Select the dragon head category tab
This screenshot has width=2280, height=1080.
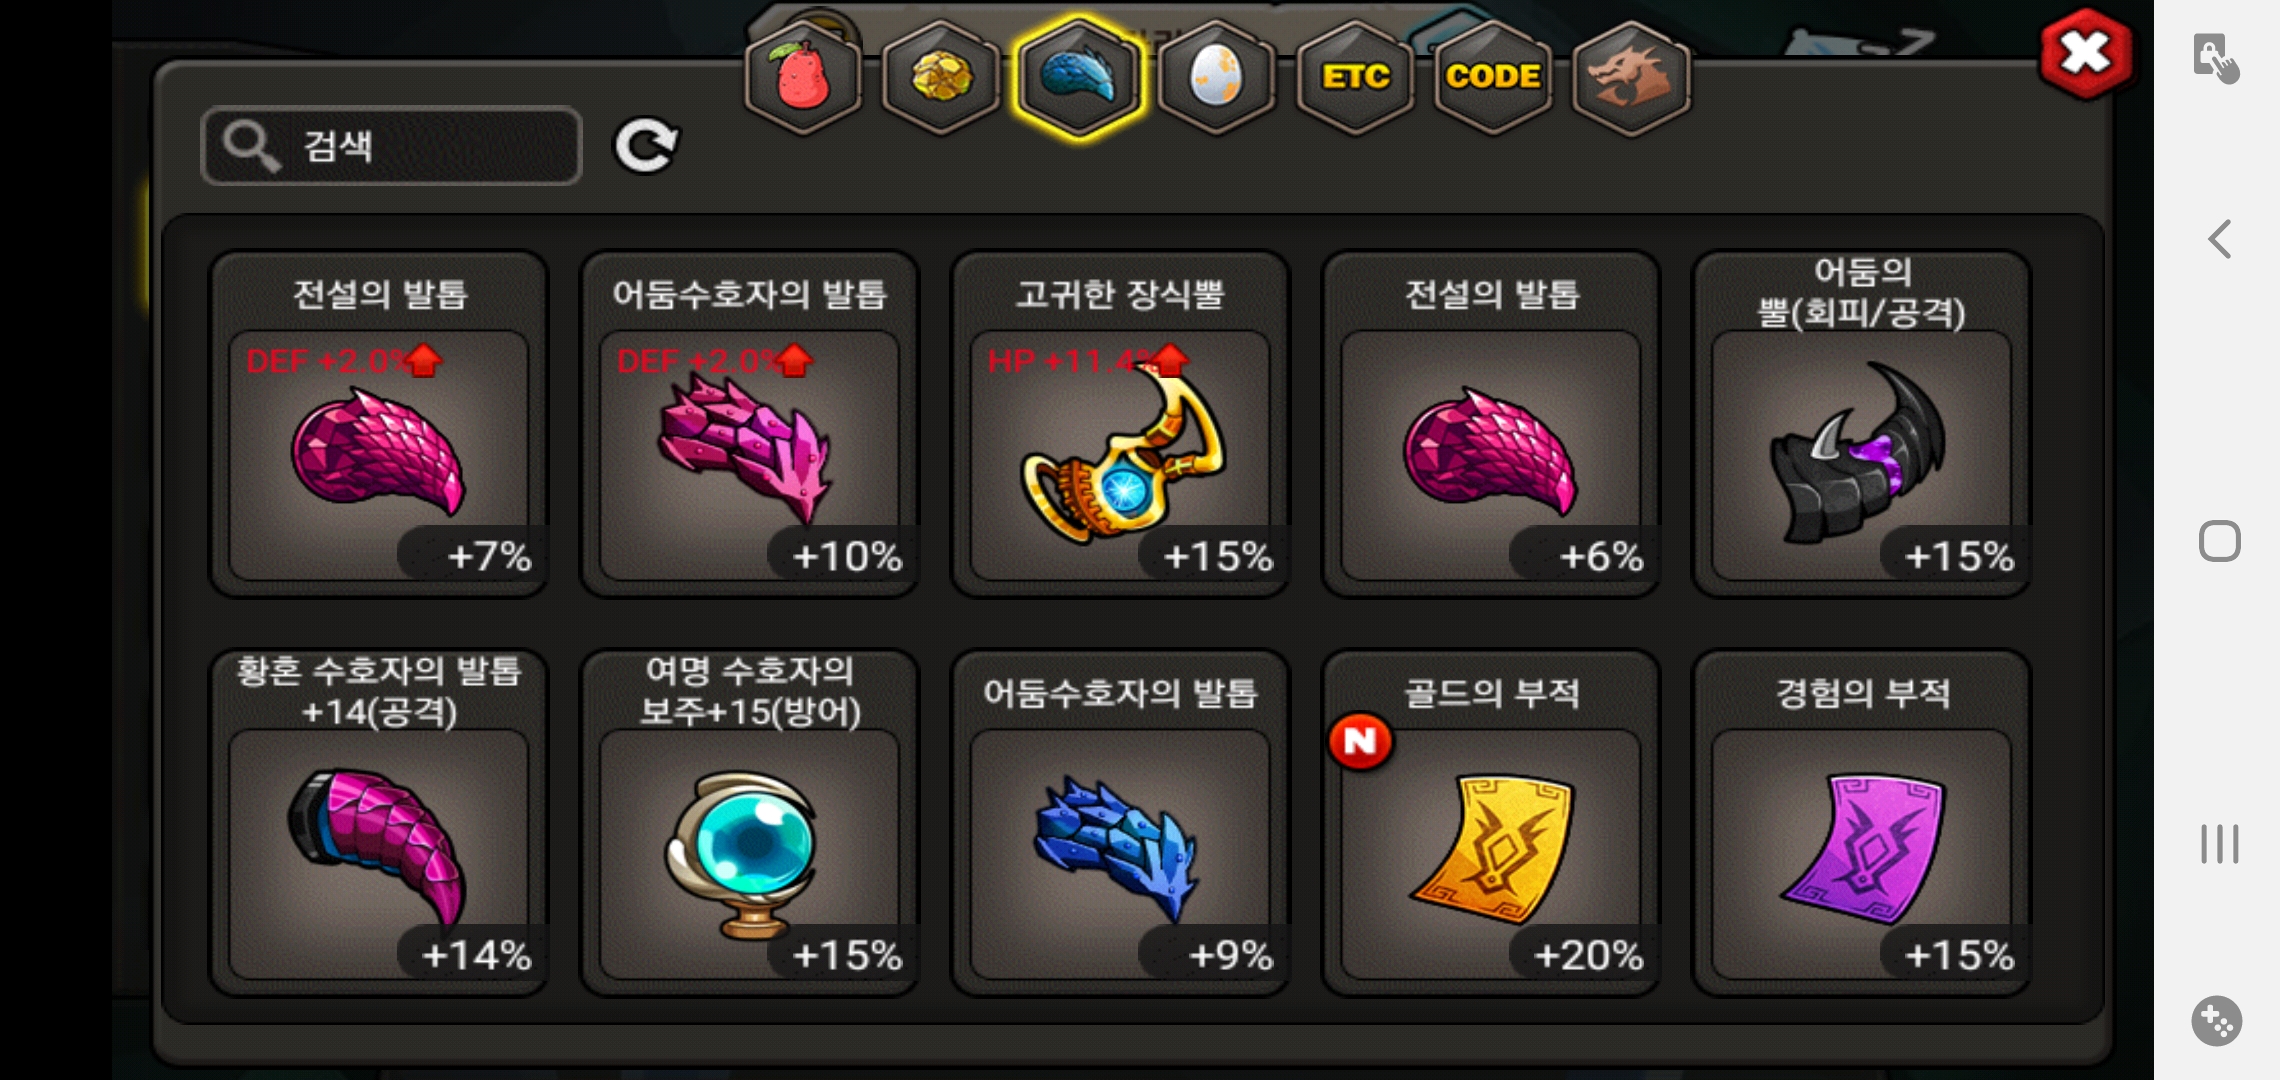1631,77
